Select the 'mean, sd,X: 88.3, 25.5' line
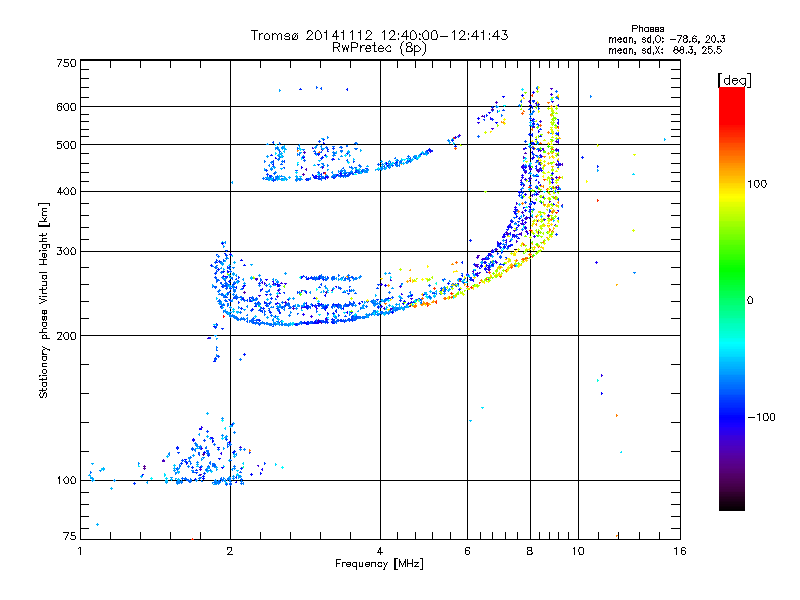This screenshot has height=600, width=800. (665, 50)
